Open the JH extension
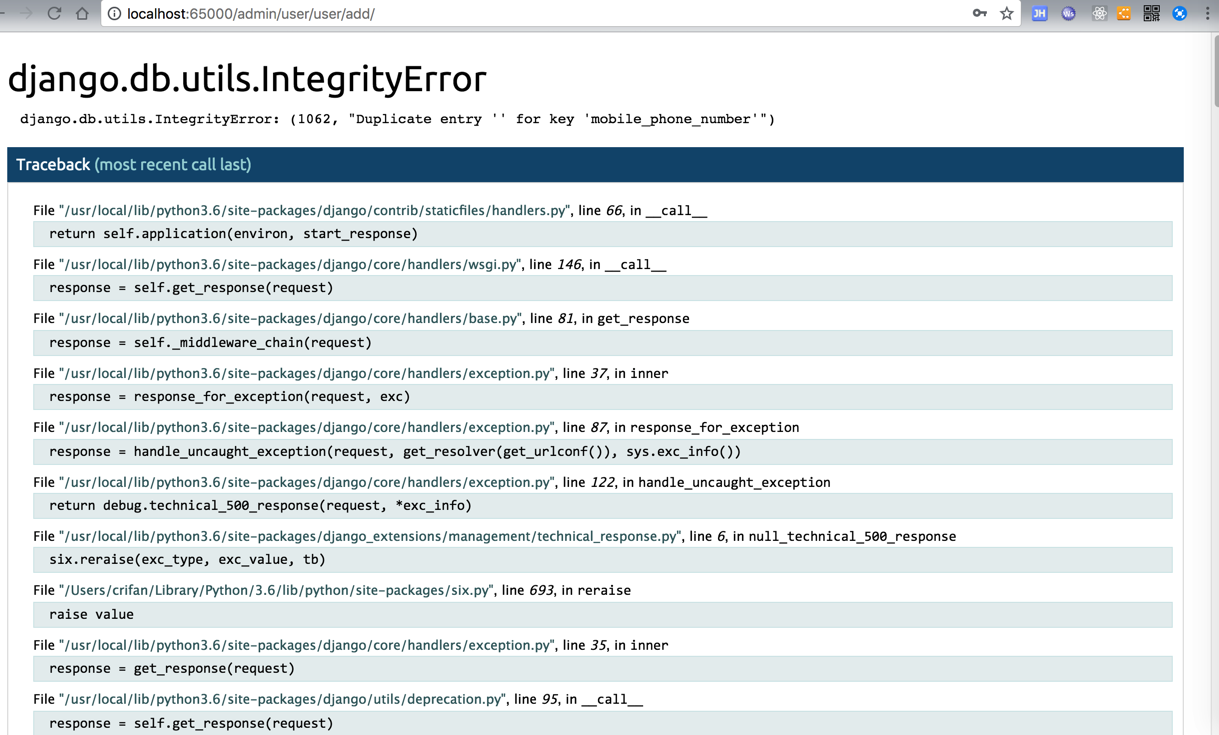1219x735 pixels. pos(1040,13)
